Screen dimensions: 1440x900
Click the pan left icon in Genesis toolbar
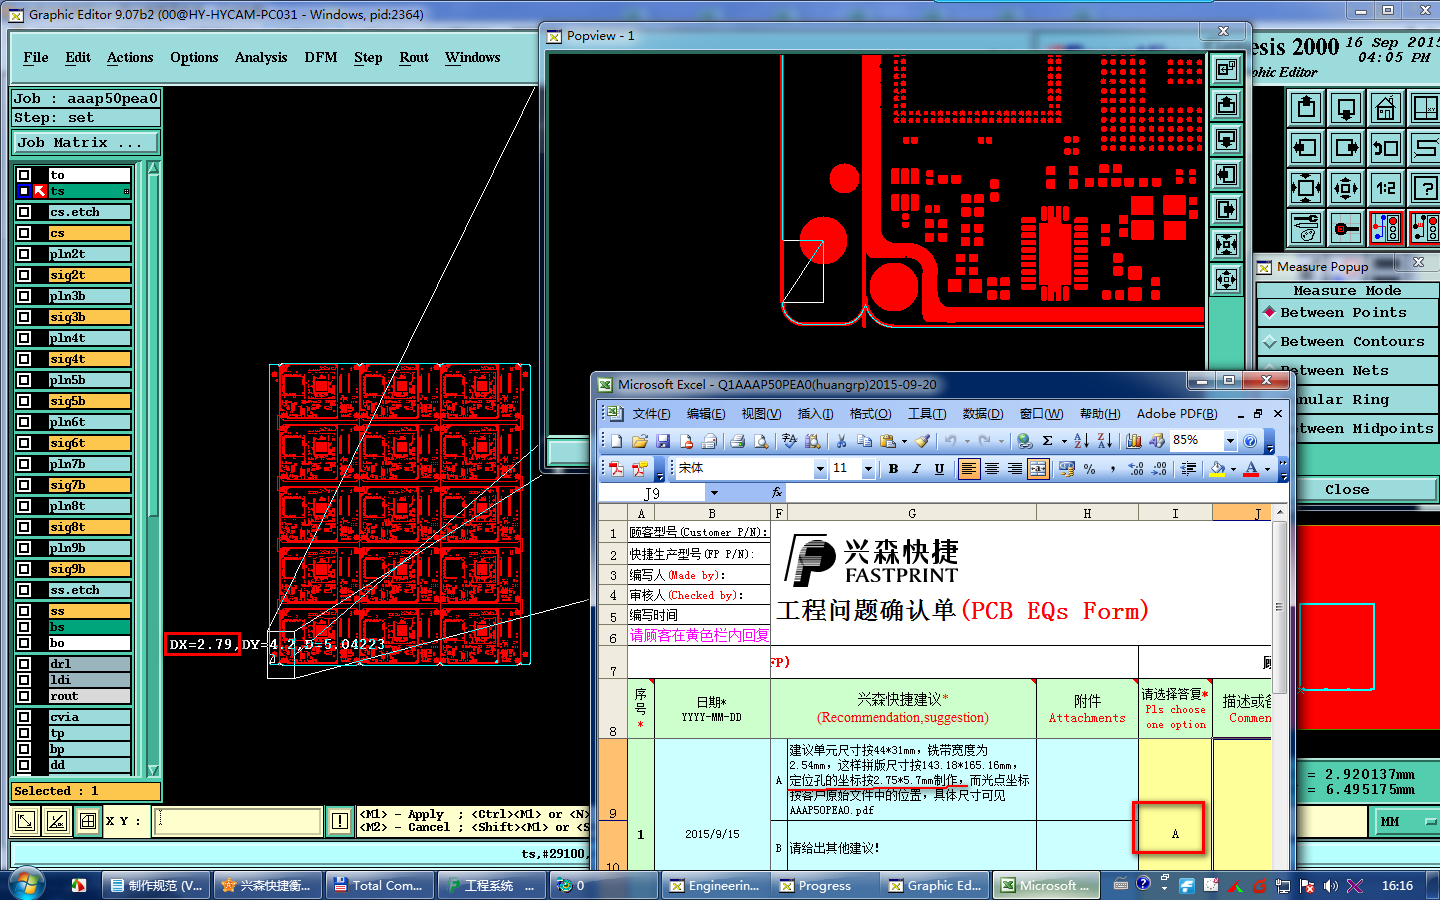coord(1306,148)
